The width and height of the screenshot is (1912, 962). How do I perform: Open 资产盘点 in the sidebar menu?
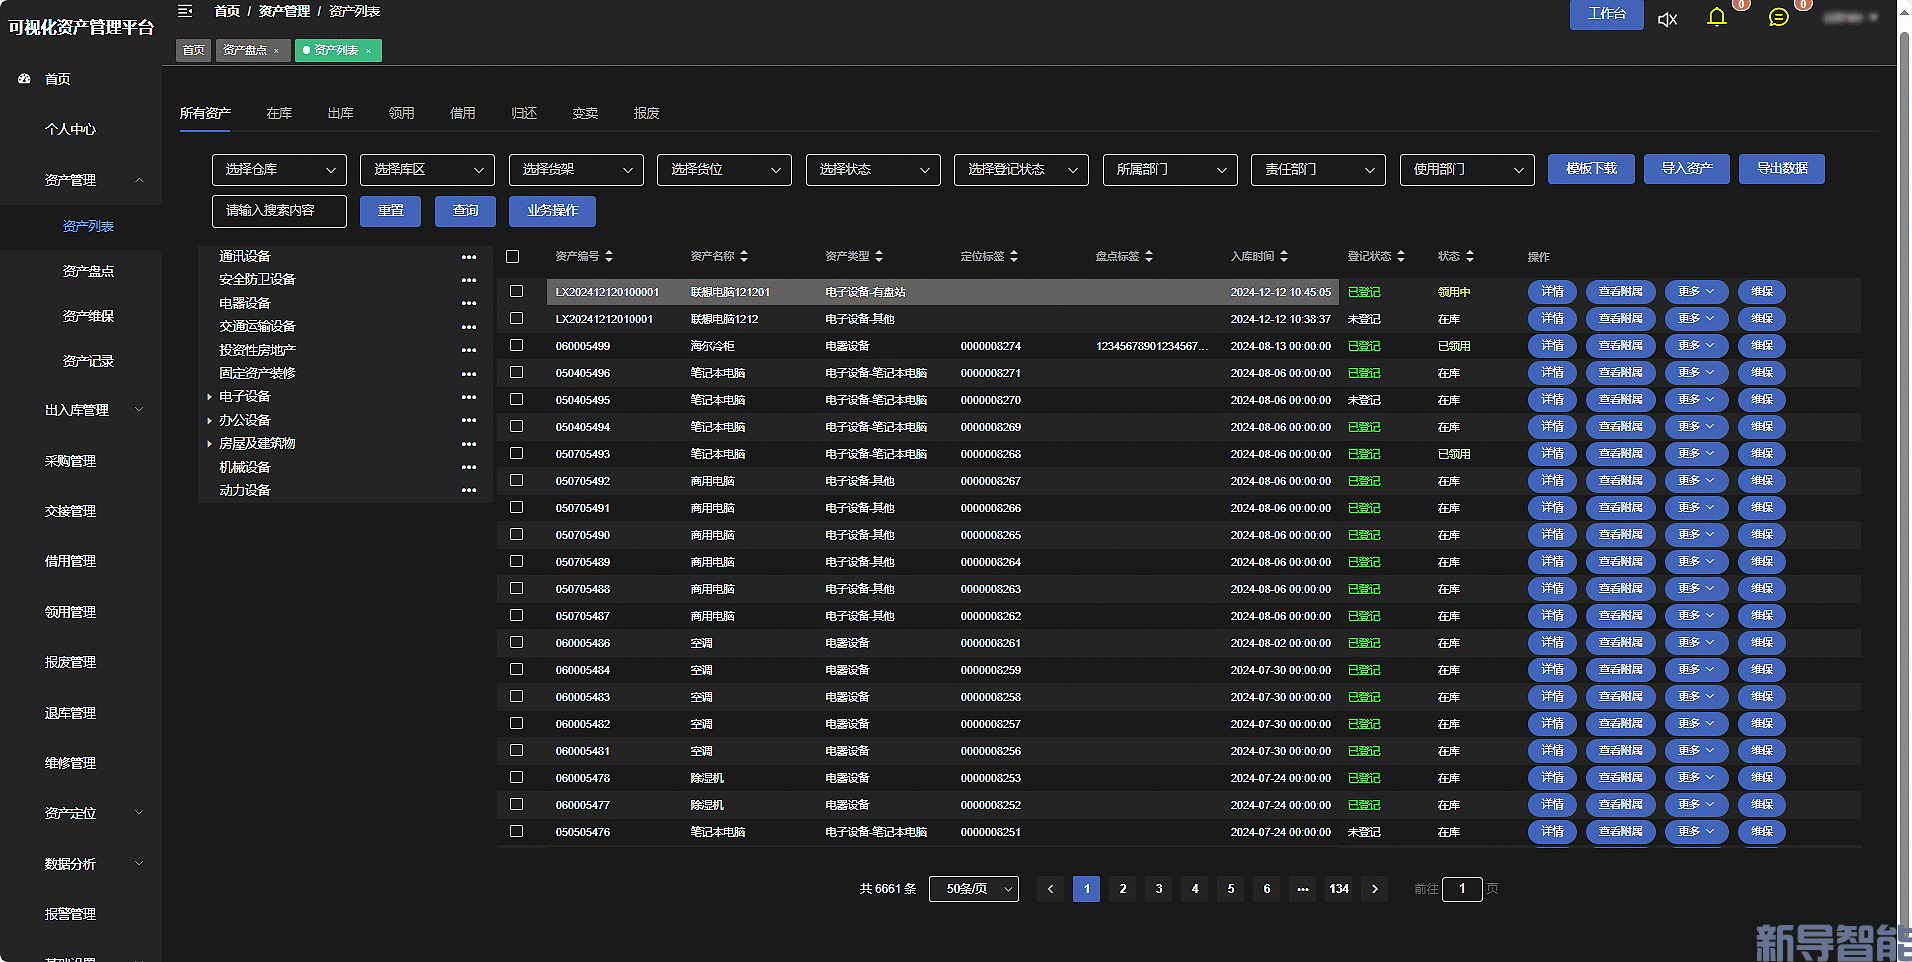88,271
